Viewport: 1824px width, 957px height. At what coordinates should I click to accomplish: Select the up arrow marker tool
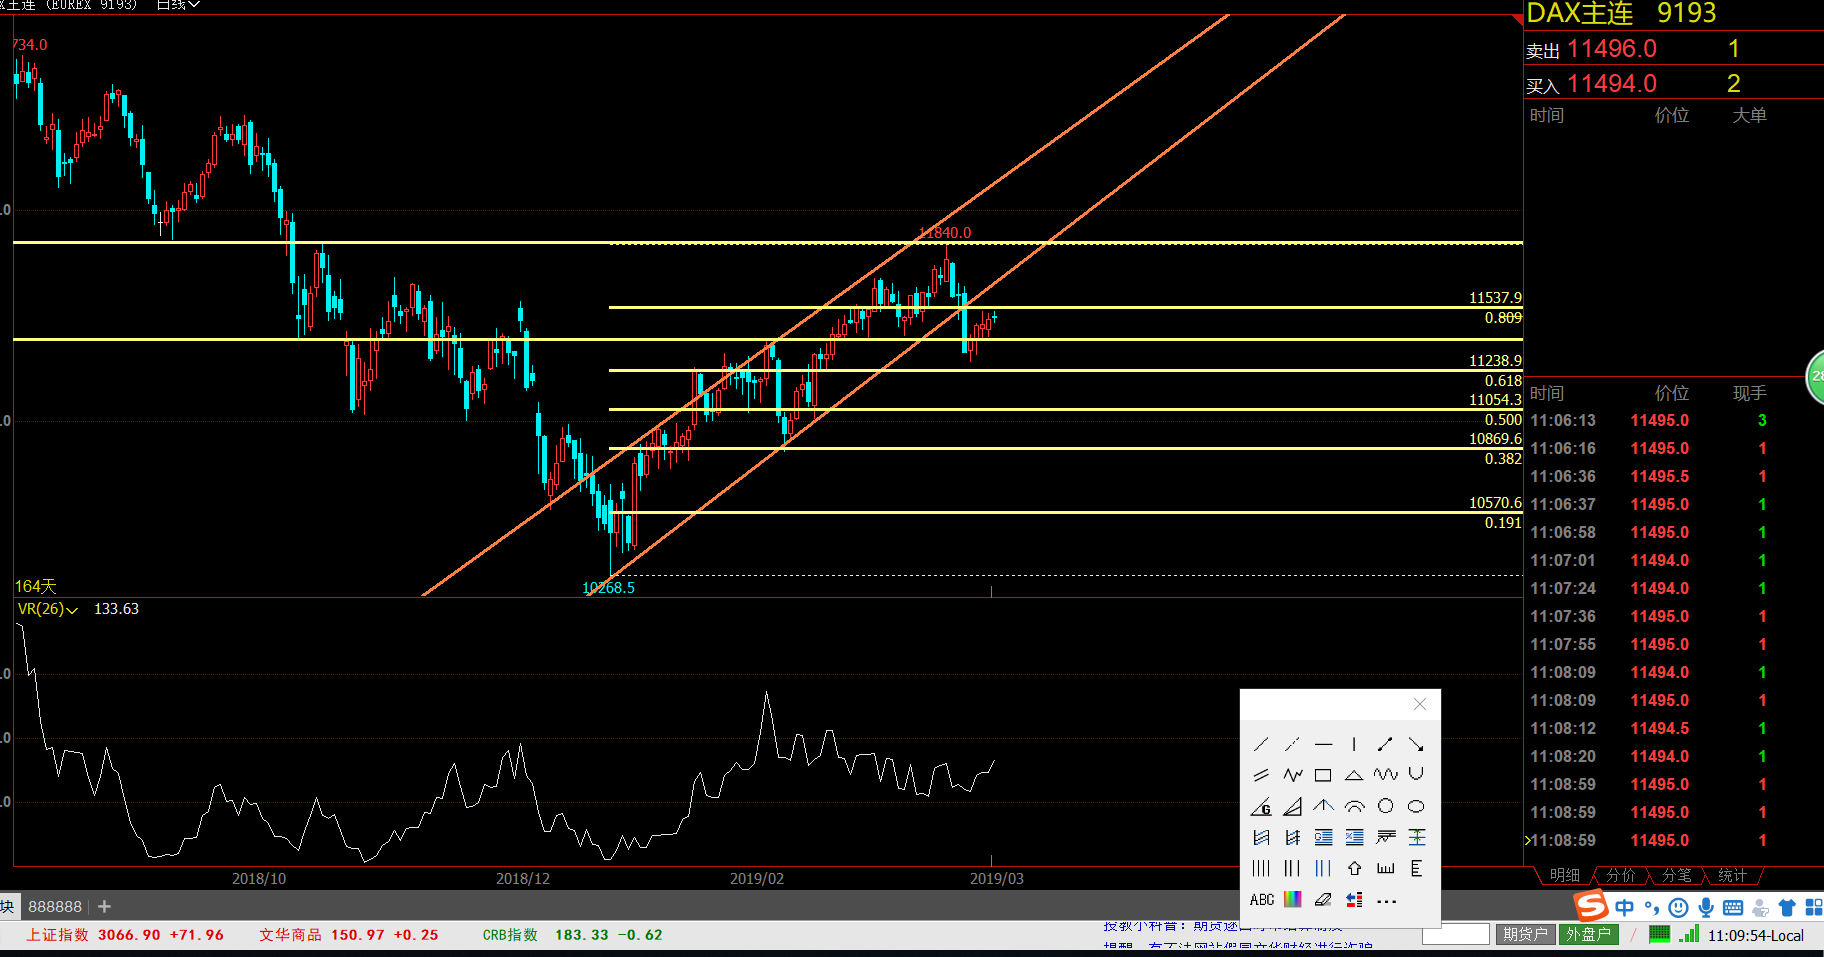[1354, 868]
